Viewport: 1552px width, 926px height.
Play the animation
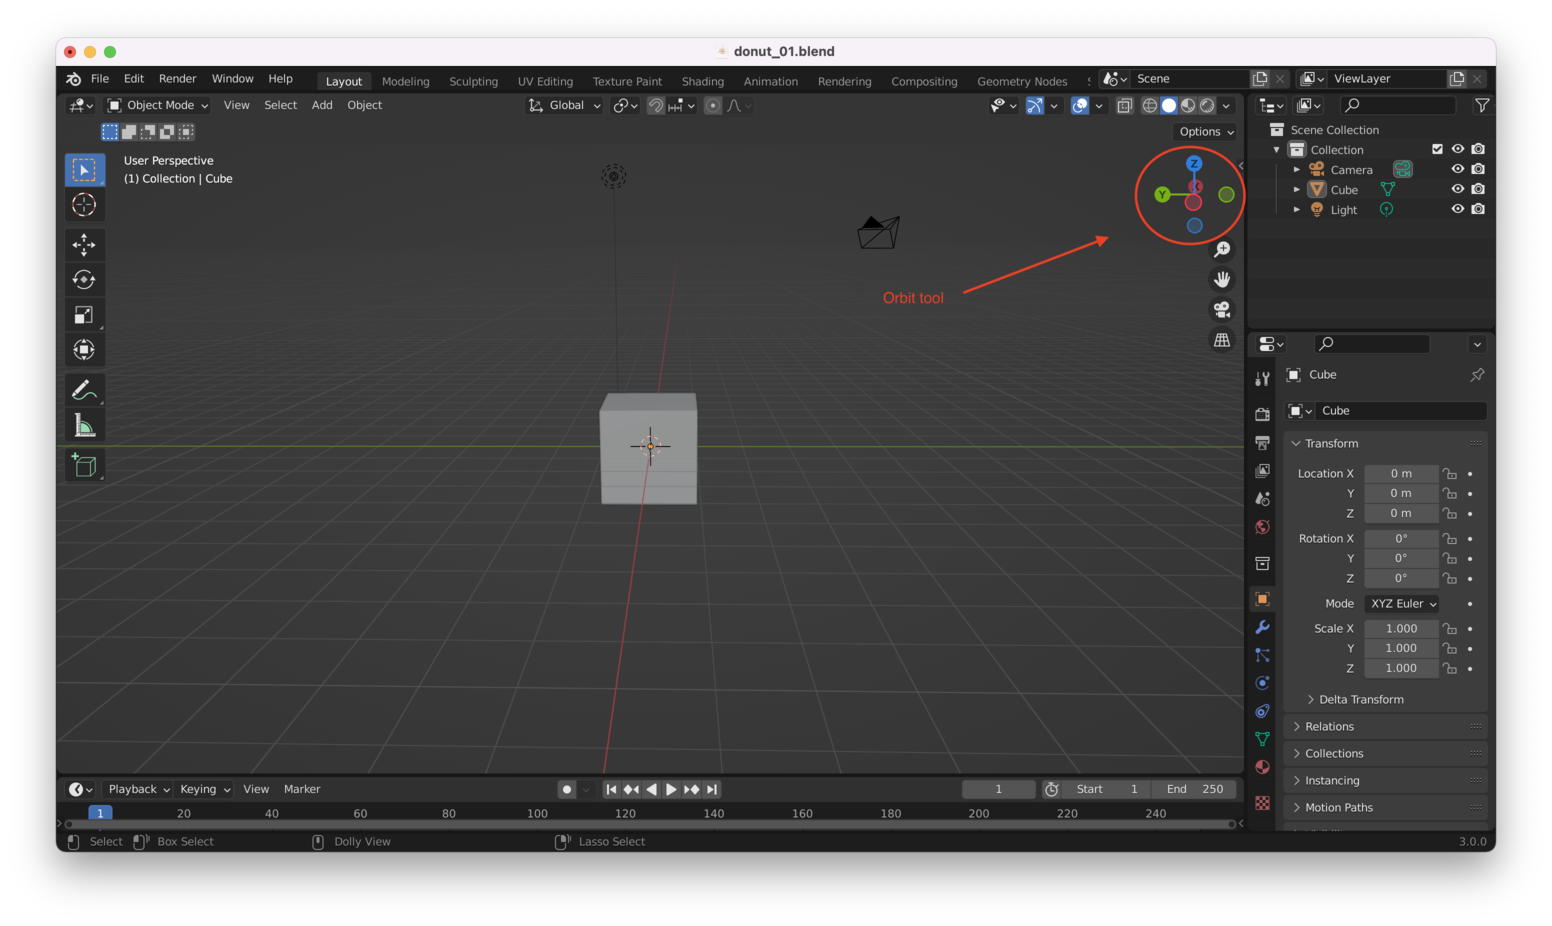(671, 789)
